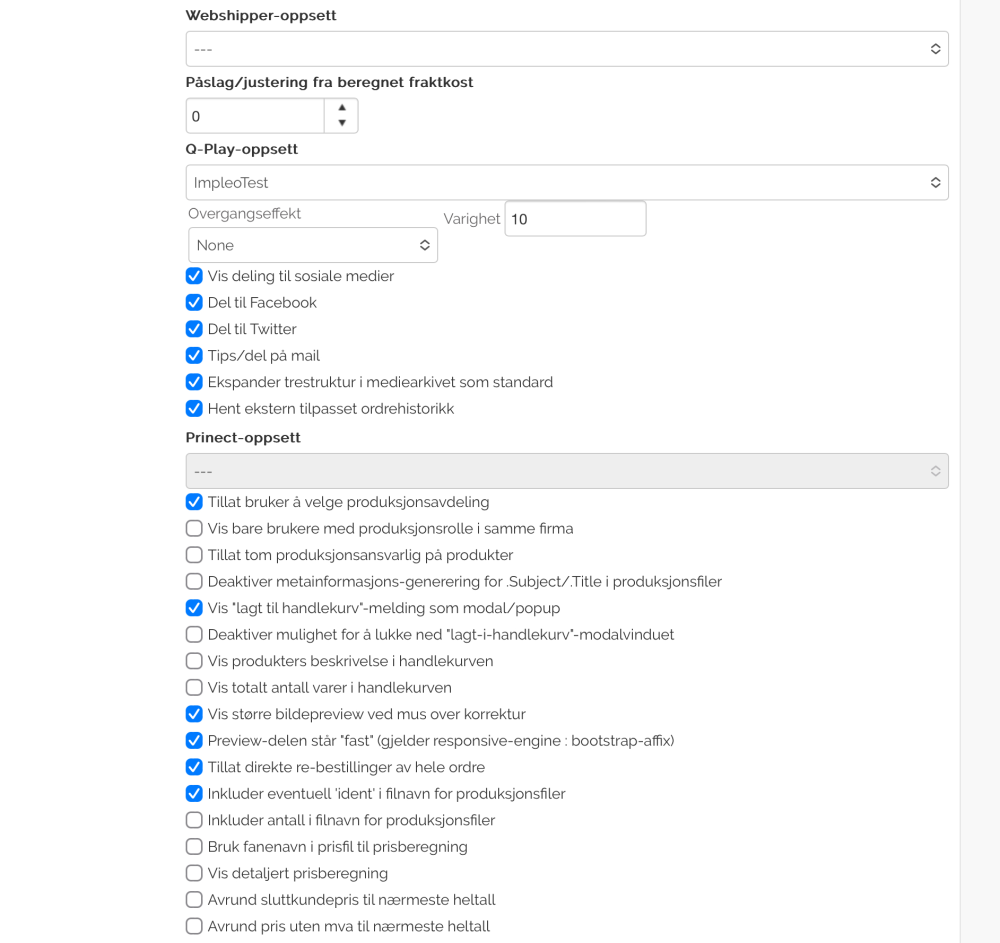Enable Tillat tom produksjonsansvarlig på produkter

point(194,555)
